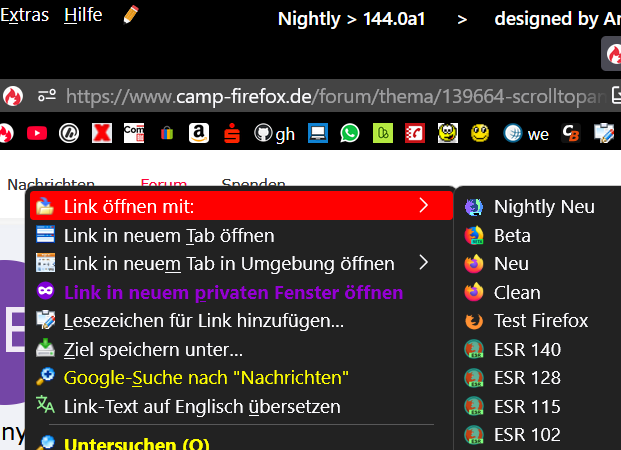
Task: Open the YouTube bookmark
Action: (37, 133)
